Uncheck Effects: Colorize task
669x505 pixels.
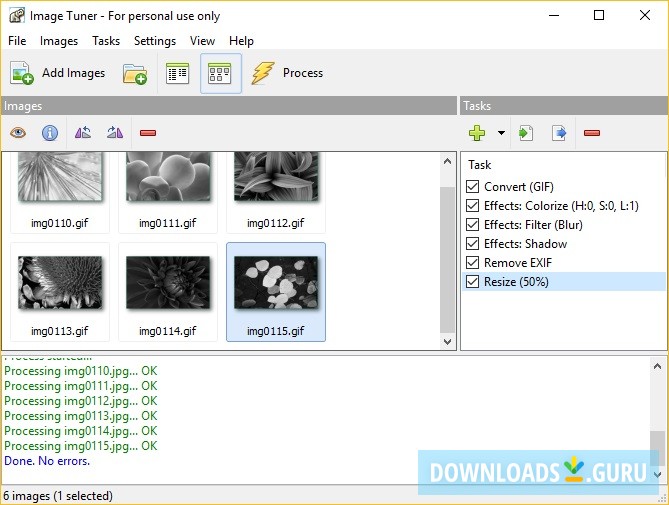472,206
